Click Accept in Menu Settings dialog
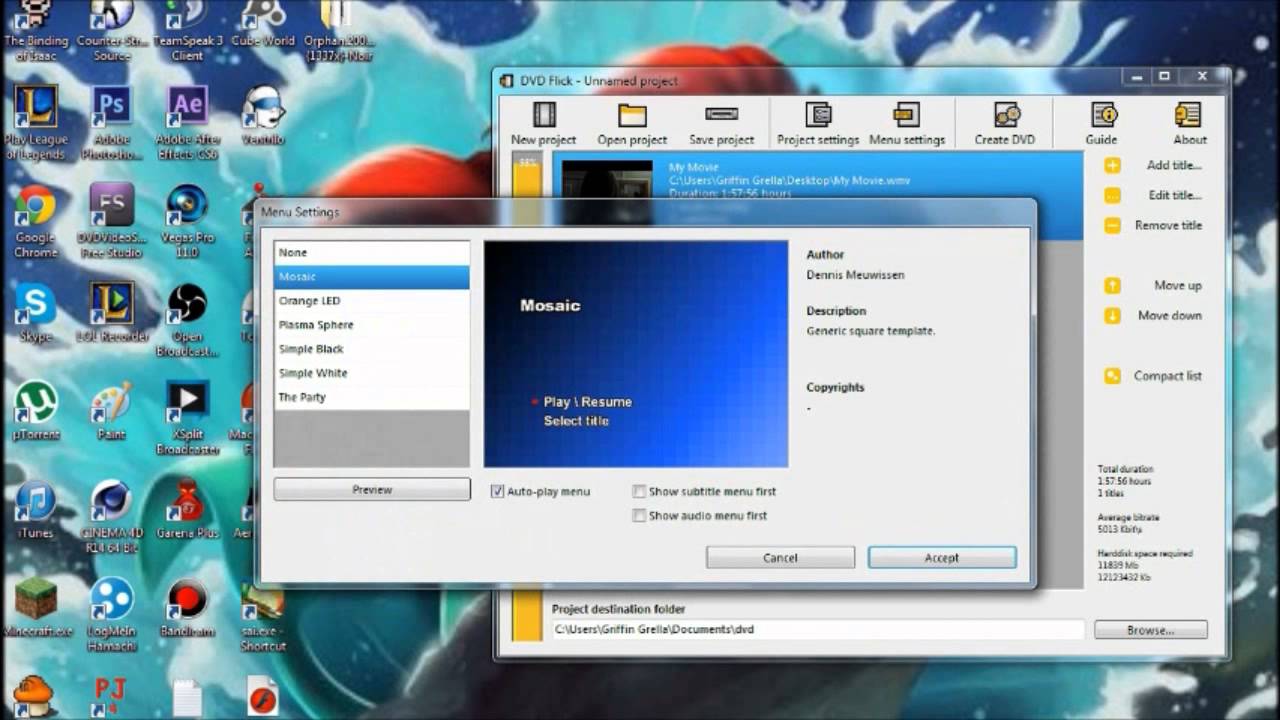The image size is (1280, 720). click(x=942, y=558)
